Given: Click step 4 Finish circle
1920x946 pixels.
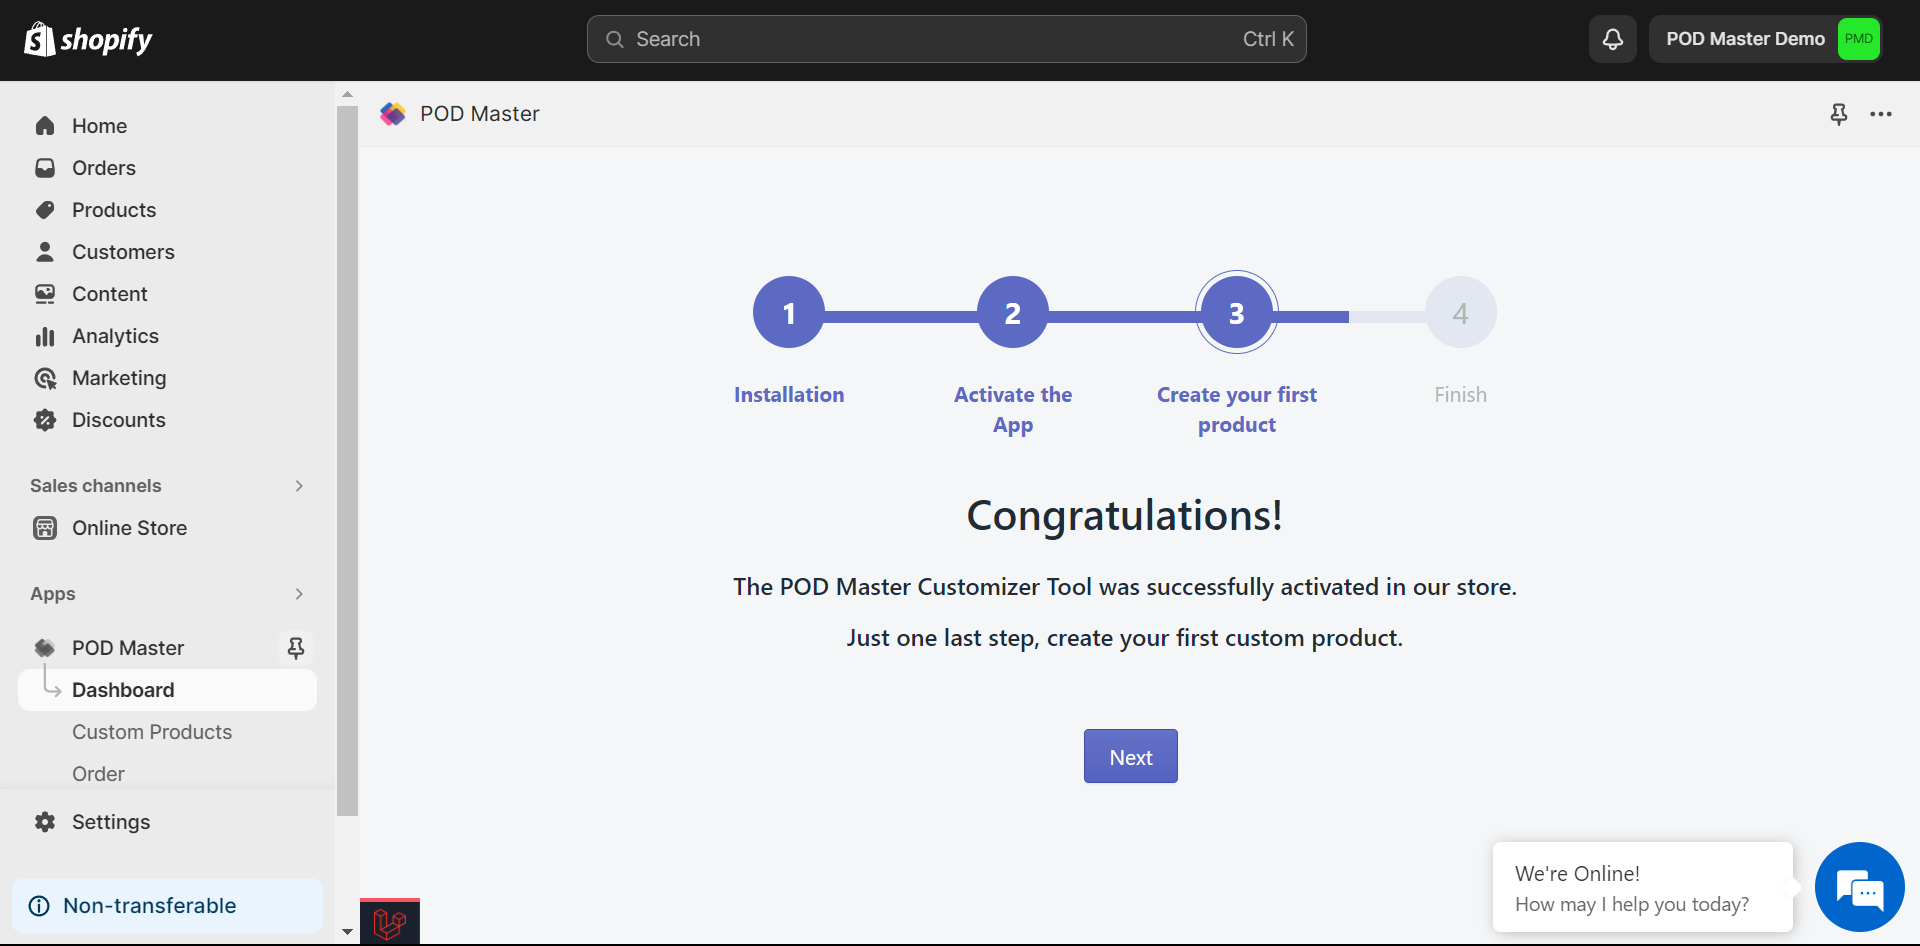Looking at the screenshot, I should tap(1461, 312).
